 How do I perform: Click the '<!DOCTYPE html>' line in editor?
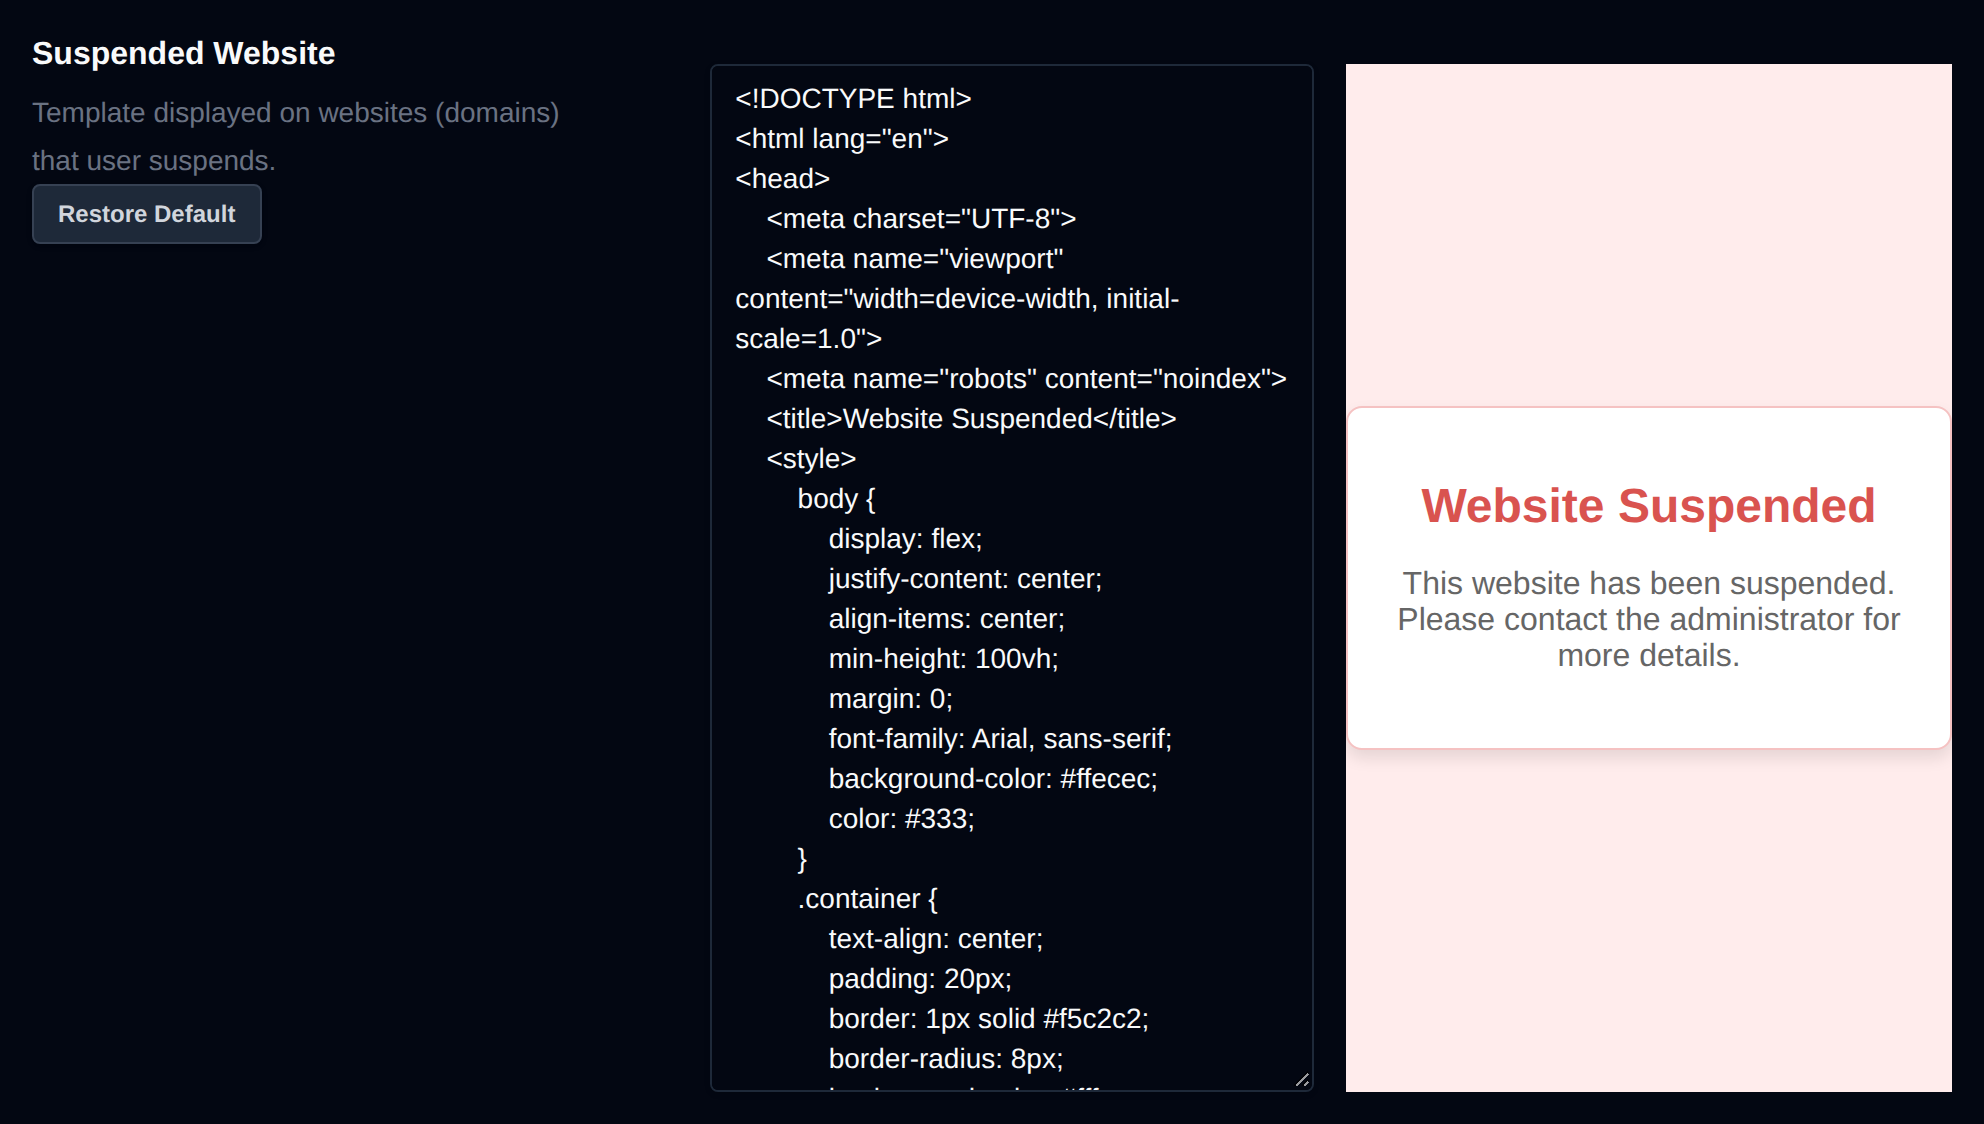point(853,99)
